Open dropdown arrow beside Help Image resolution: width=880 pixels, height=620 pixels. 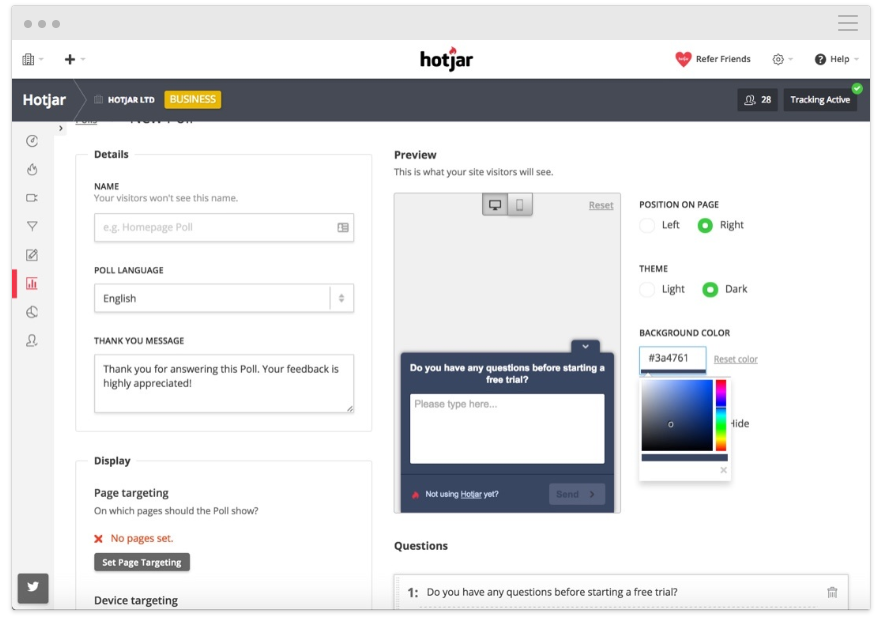click(x=856, y=59)
